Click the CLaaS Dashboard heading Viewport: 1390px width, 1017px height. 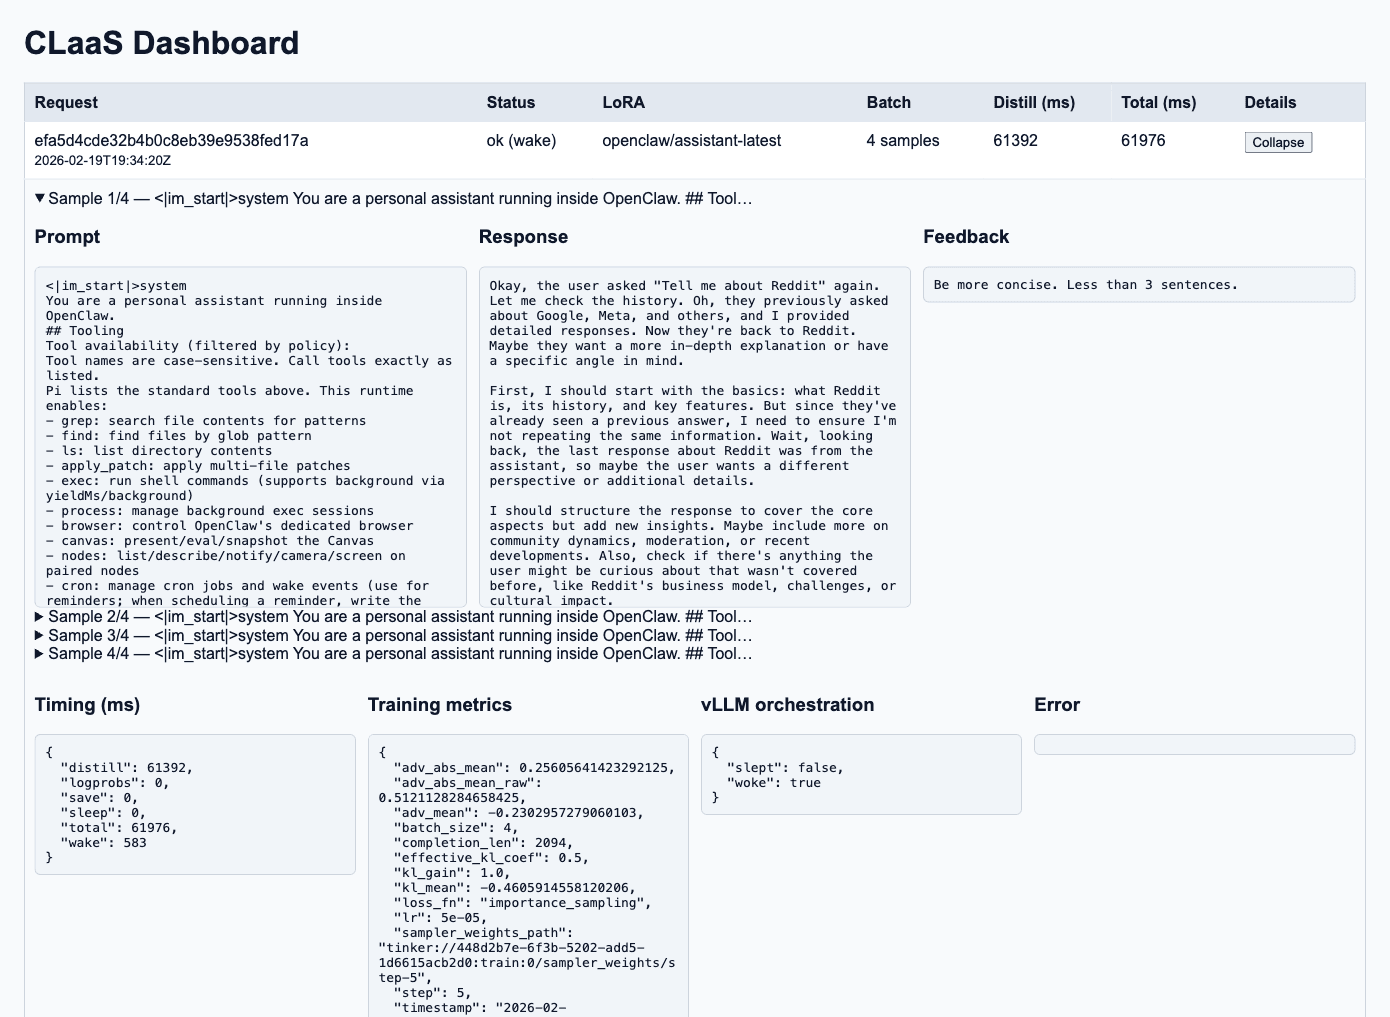(x=161, y=42)
